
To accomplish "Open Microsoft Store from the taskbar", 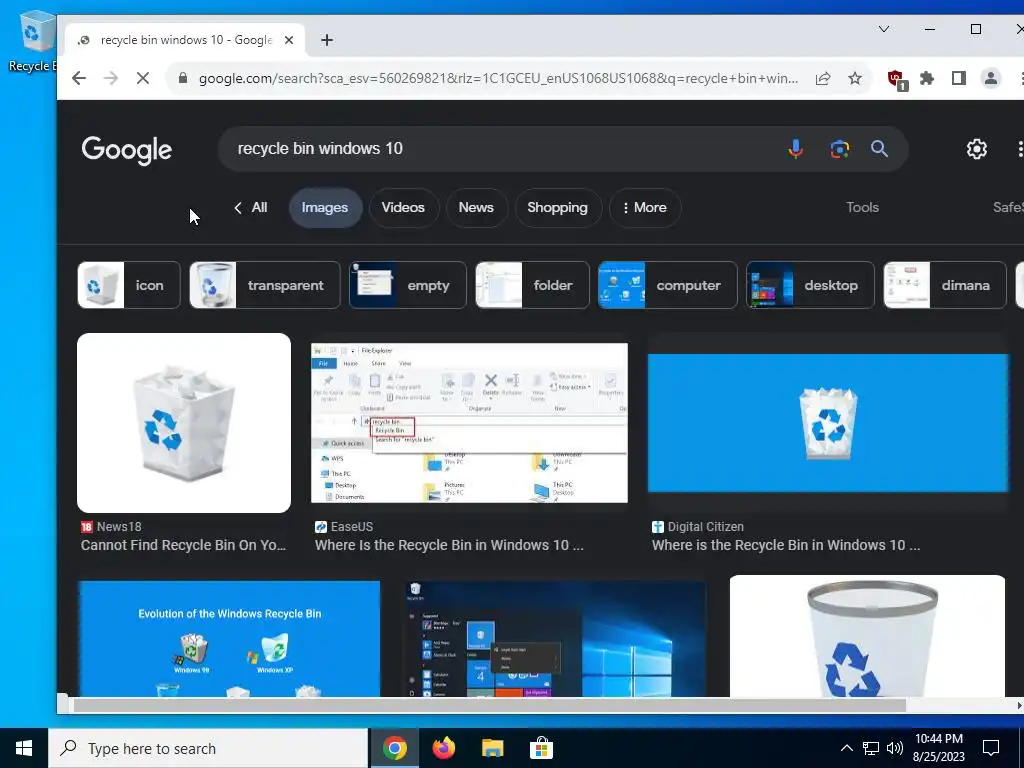I will pyautogui.click(x=541, y=748).
